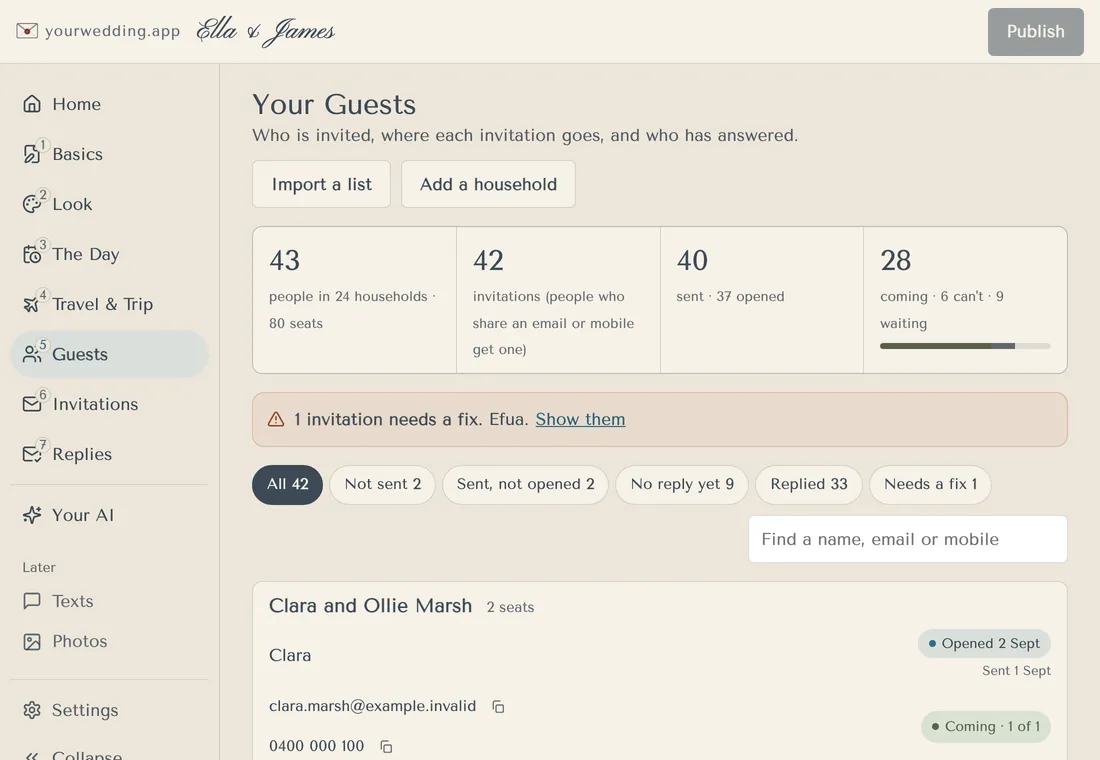Click the Texts speech-bubble icon
This screenshot has width=1100, height=760.
click(32, 601)
